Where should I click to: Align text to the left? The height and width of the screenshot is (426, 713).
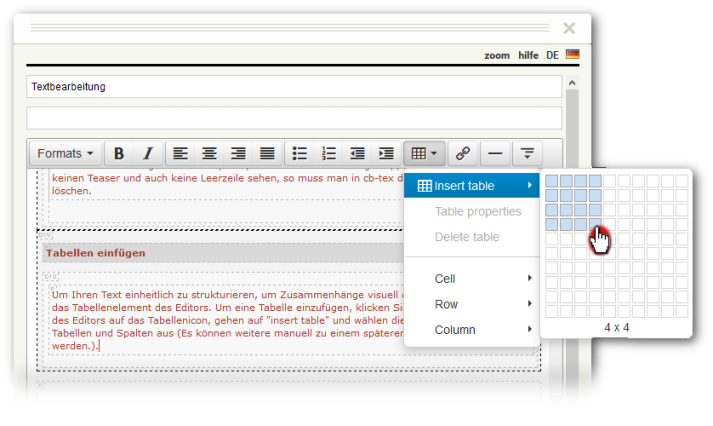[x=180, y=153]
